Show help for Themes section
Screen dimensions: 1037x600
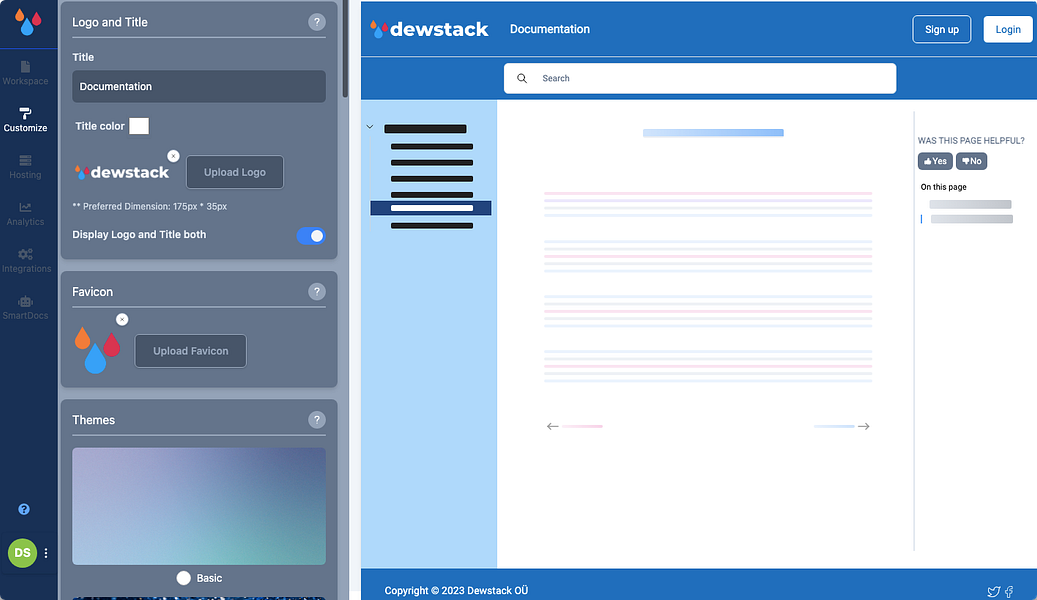(x=317, y=420)
